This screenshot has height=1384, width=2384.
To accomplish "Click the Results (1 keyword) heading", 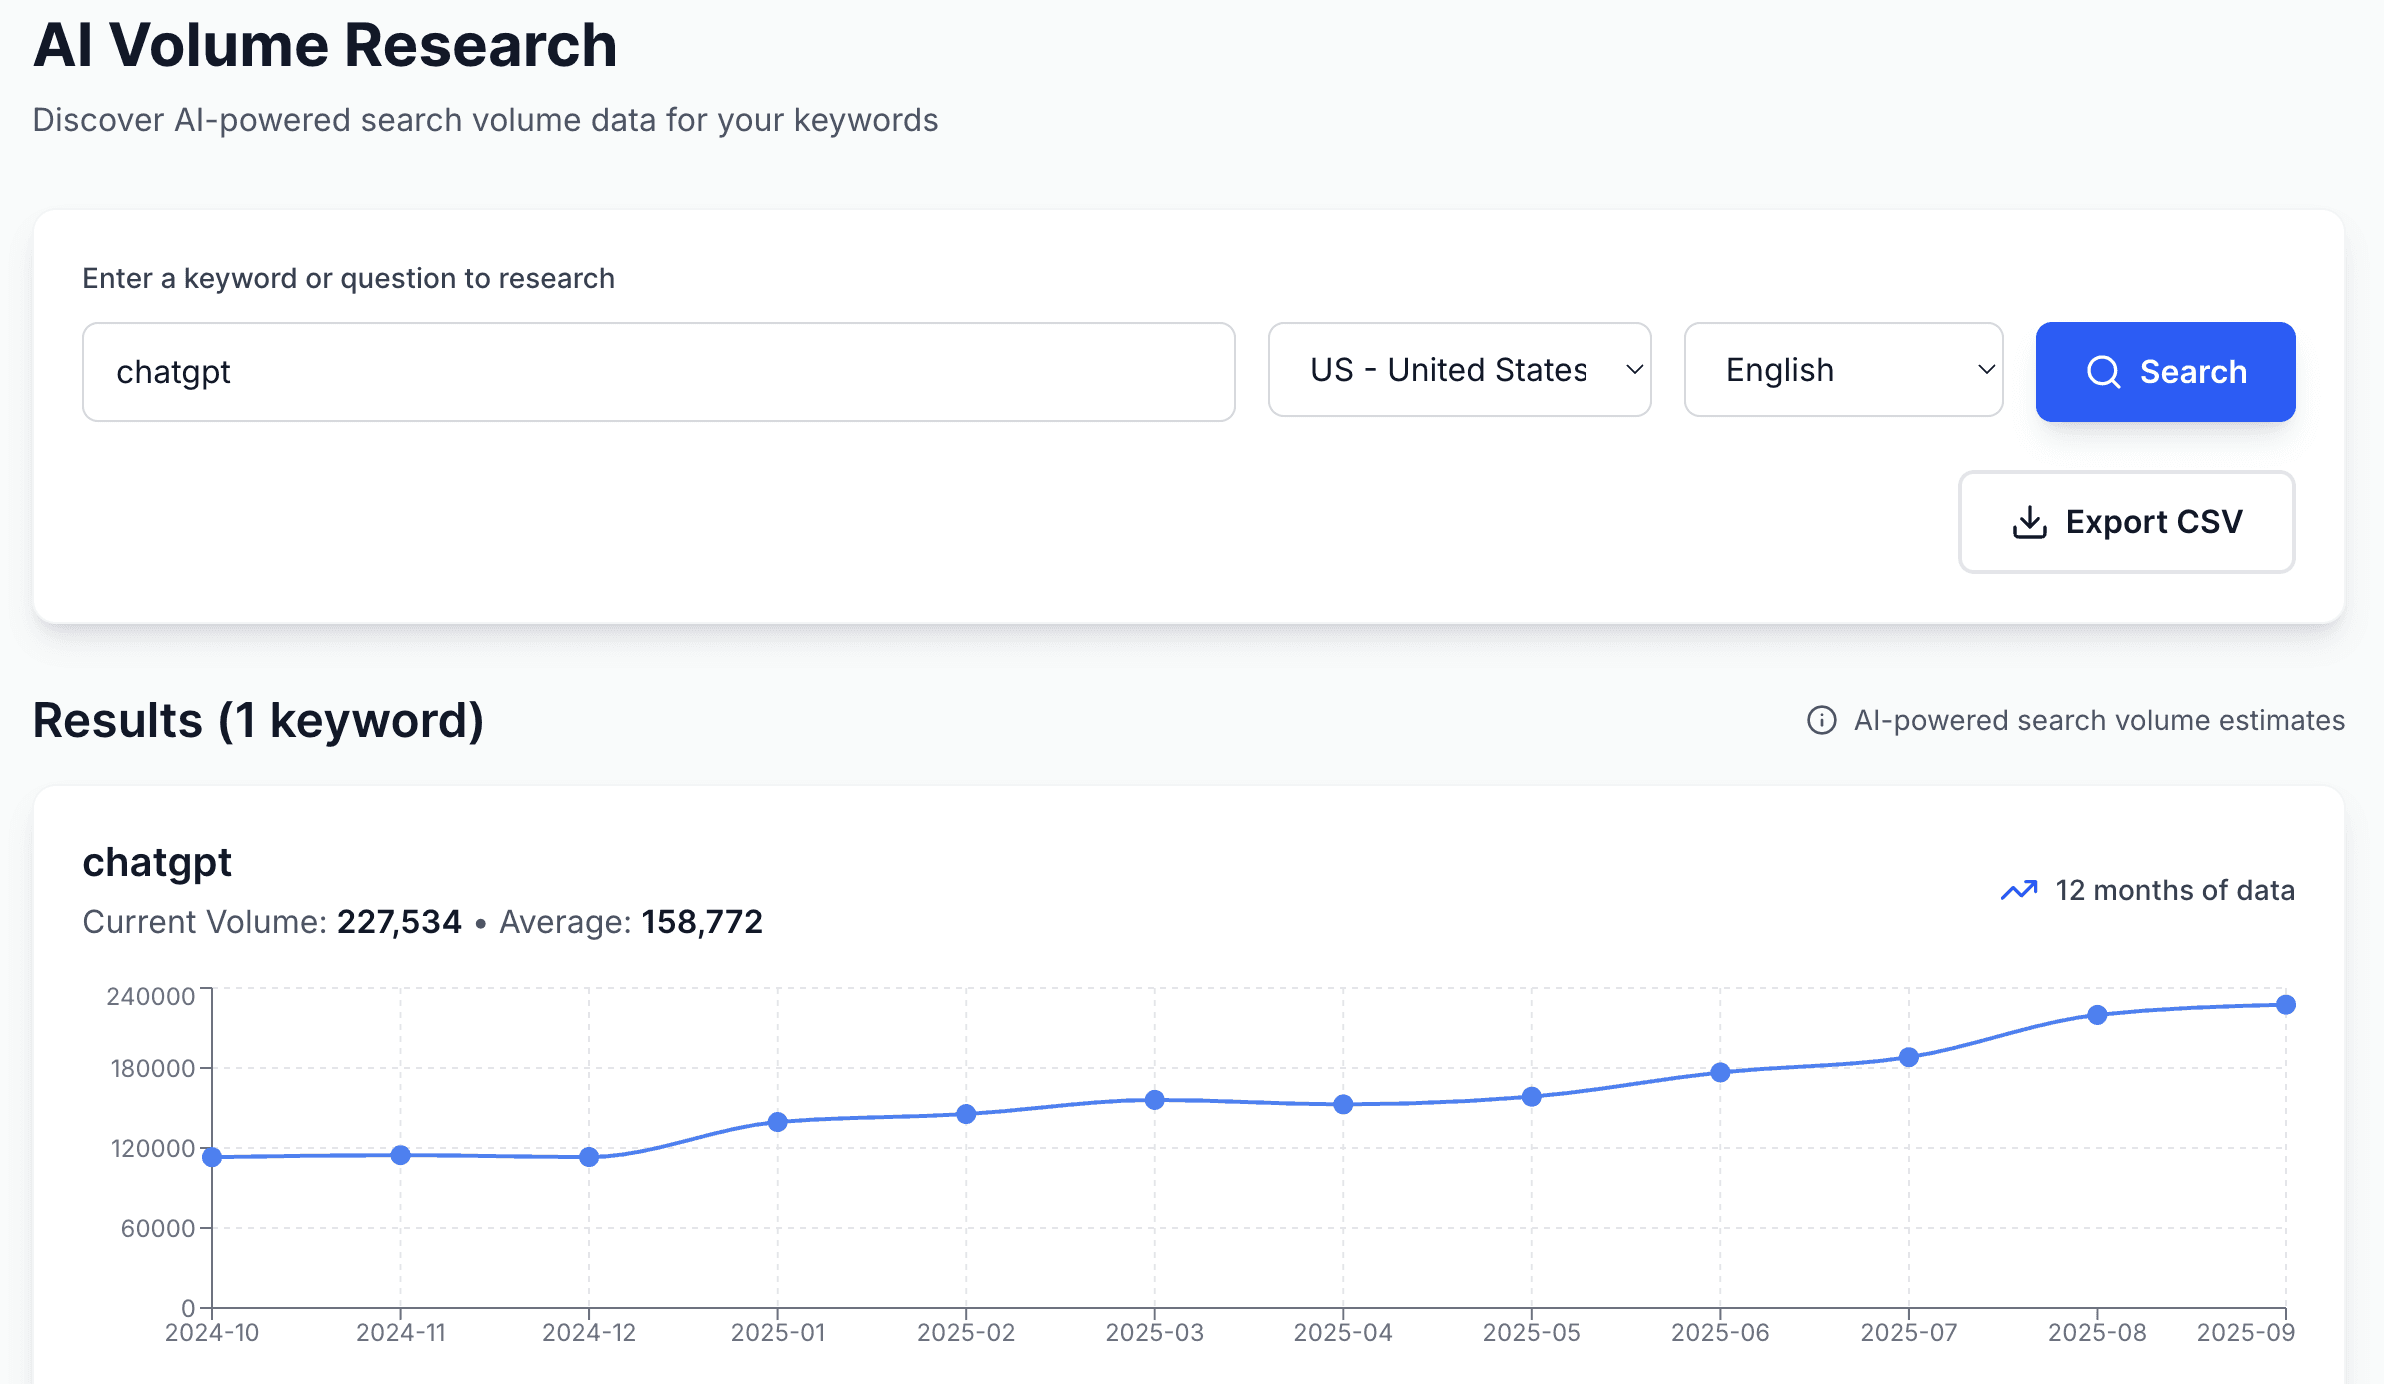I will coord(258,719).
